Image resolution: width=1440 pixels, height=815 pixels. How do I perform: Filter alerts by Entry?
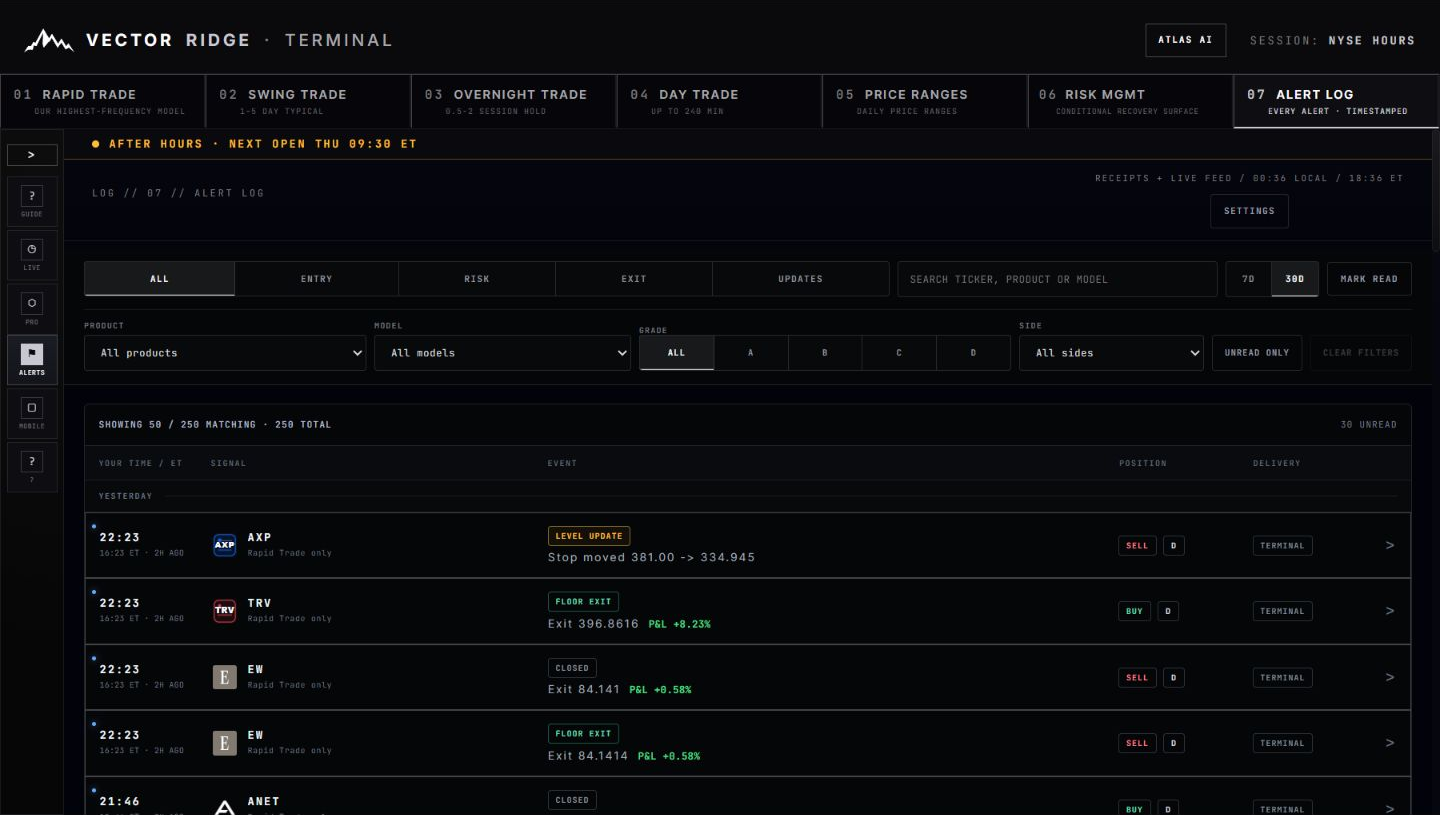[317, 279]
